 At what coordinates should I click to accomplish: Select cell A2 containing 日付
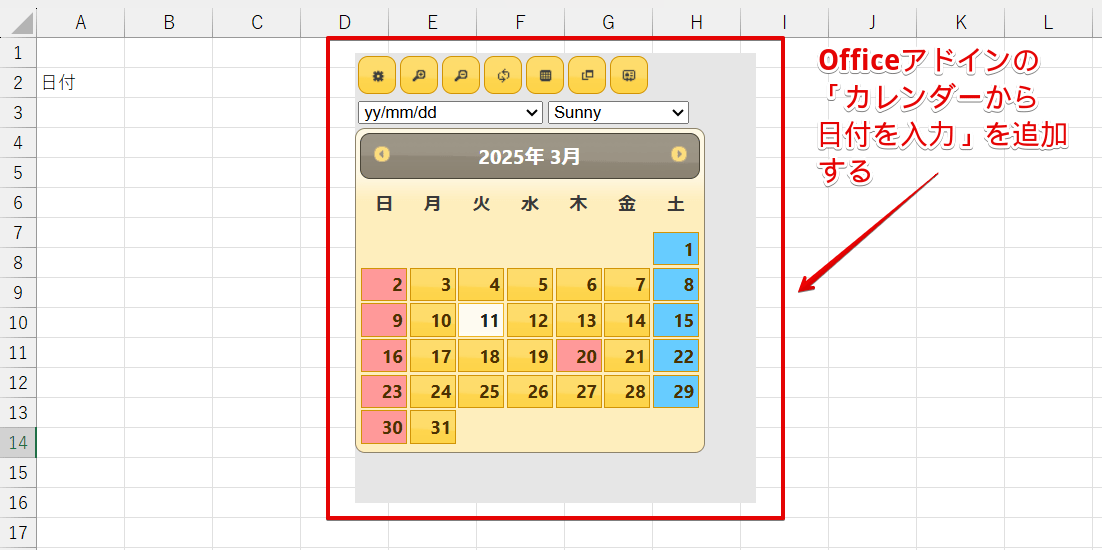(80, 83)
